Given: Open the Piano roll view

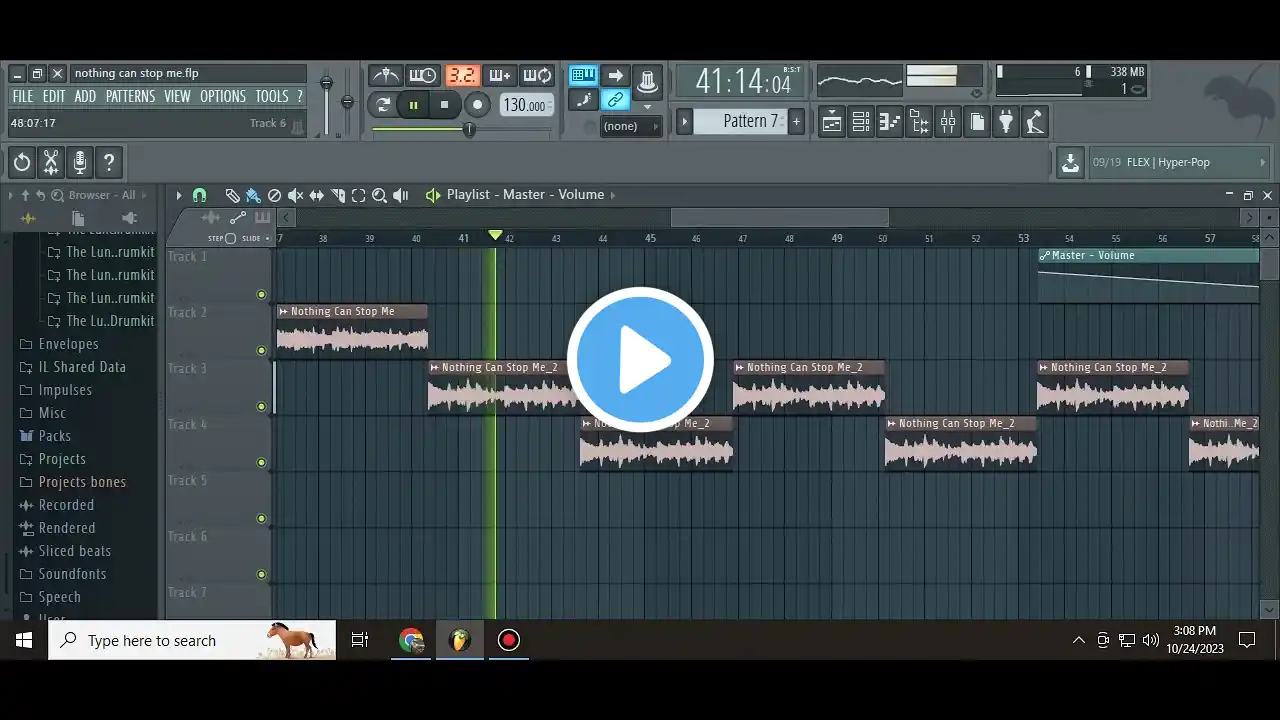Looking at the screenshot, I should pyautogui.click(x=889, y=122).
